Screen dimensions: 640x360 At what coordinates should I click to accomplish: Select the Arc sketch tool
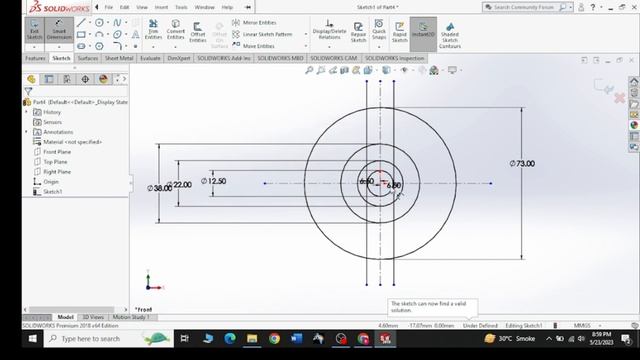click(99, 34)
